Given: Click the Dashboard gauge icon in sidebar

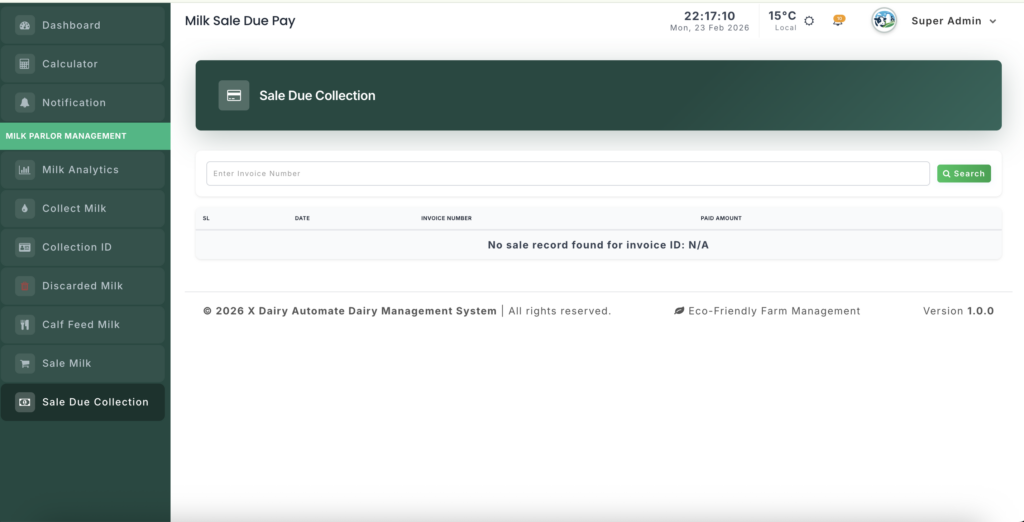Looking at the screenshot, I should (x=25, y=25).
